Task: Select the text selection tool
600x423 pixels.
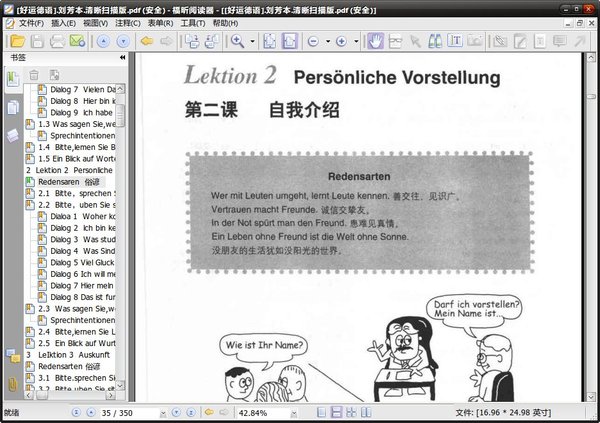Action: pyautogui.click(x=455, y=41)
